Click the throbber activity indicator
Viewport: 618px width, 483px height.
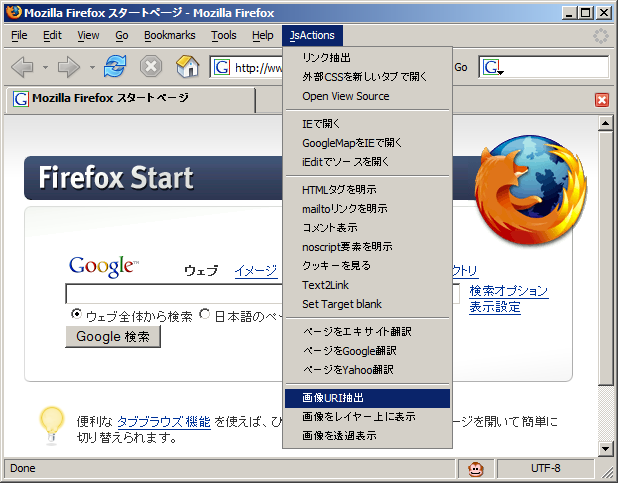(601, 36)
